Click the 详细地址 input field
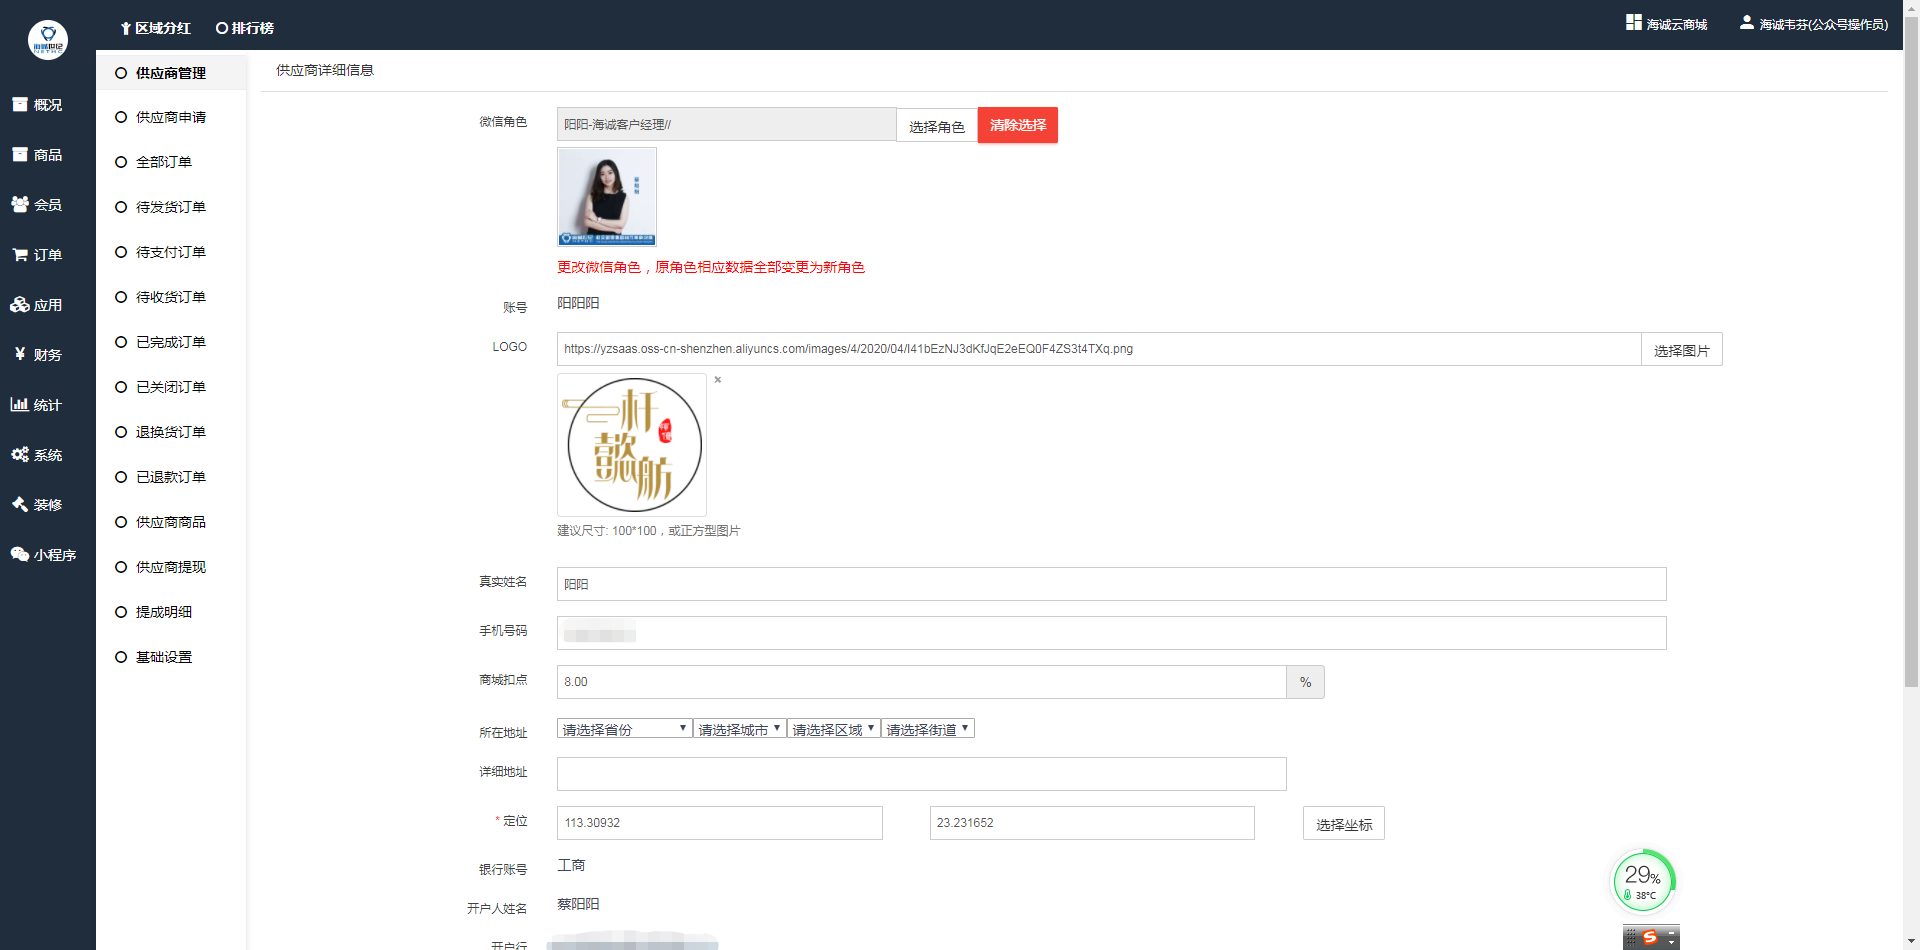 922,774
